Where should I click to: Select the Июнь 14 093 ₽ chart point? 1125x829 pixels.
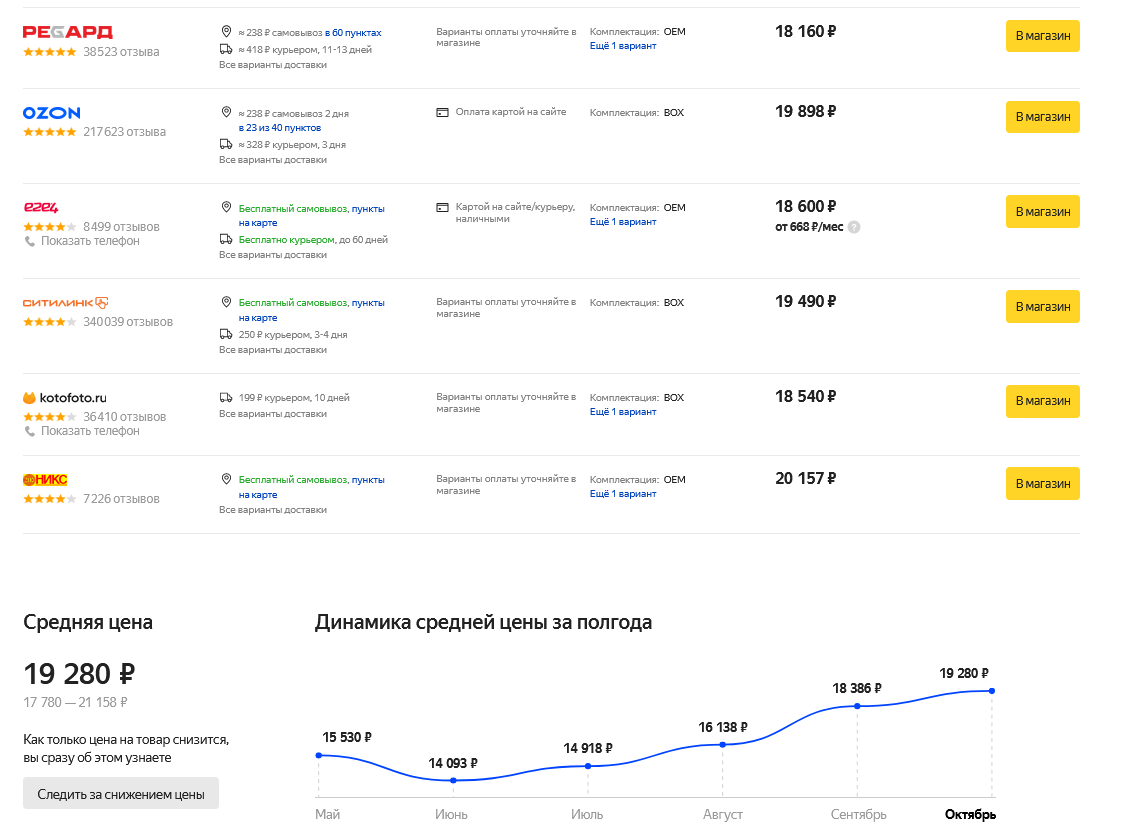point(453,780)
